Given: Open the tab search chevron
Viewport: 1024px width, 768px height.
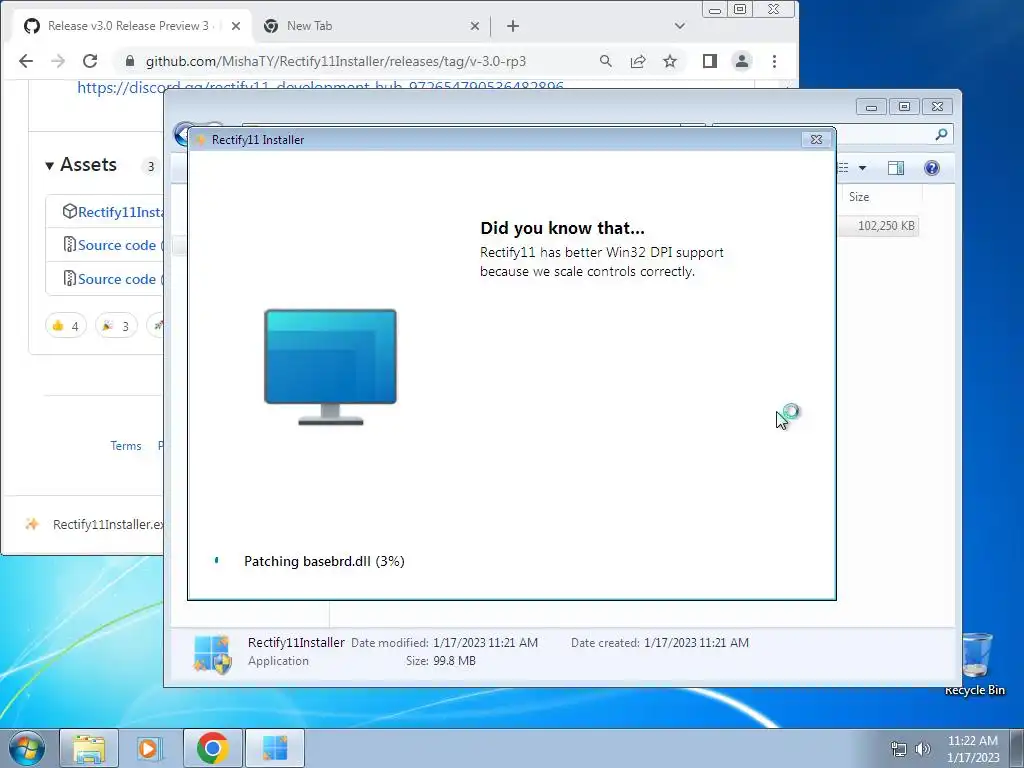Looking at the screenshot, I should [680, 26].
